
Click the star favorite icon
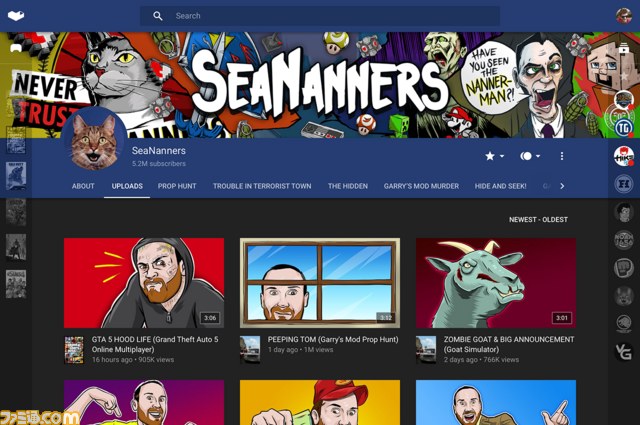(490, 156)
